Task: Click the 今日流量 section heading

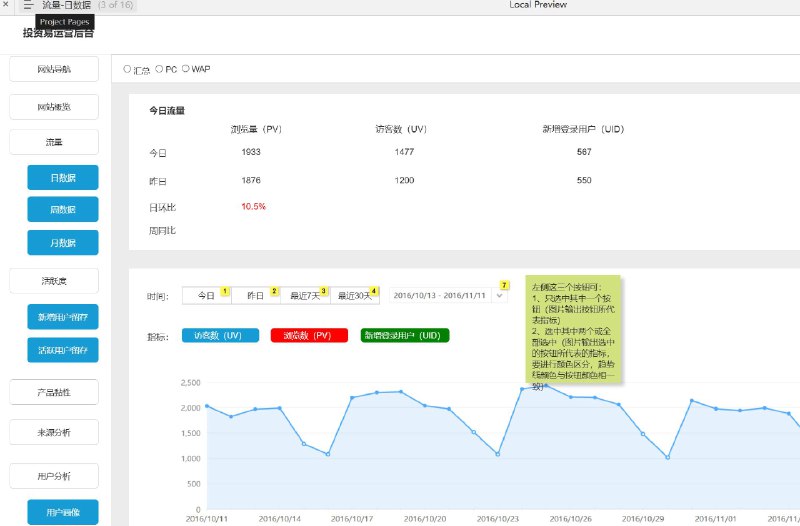Action: tap(167, 111)
